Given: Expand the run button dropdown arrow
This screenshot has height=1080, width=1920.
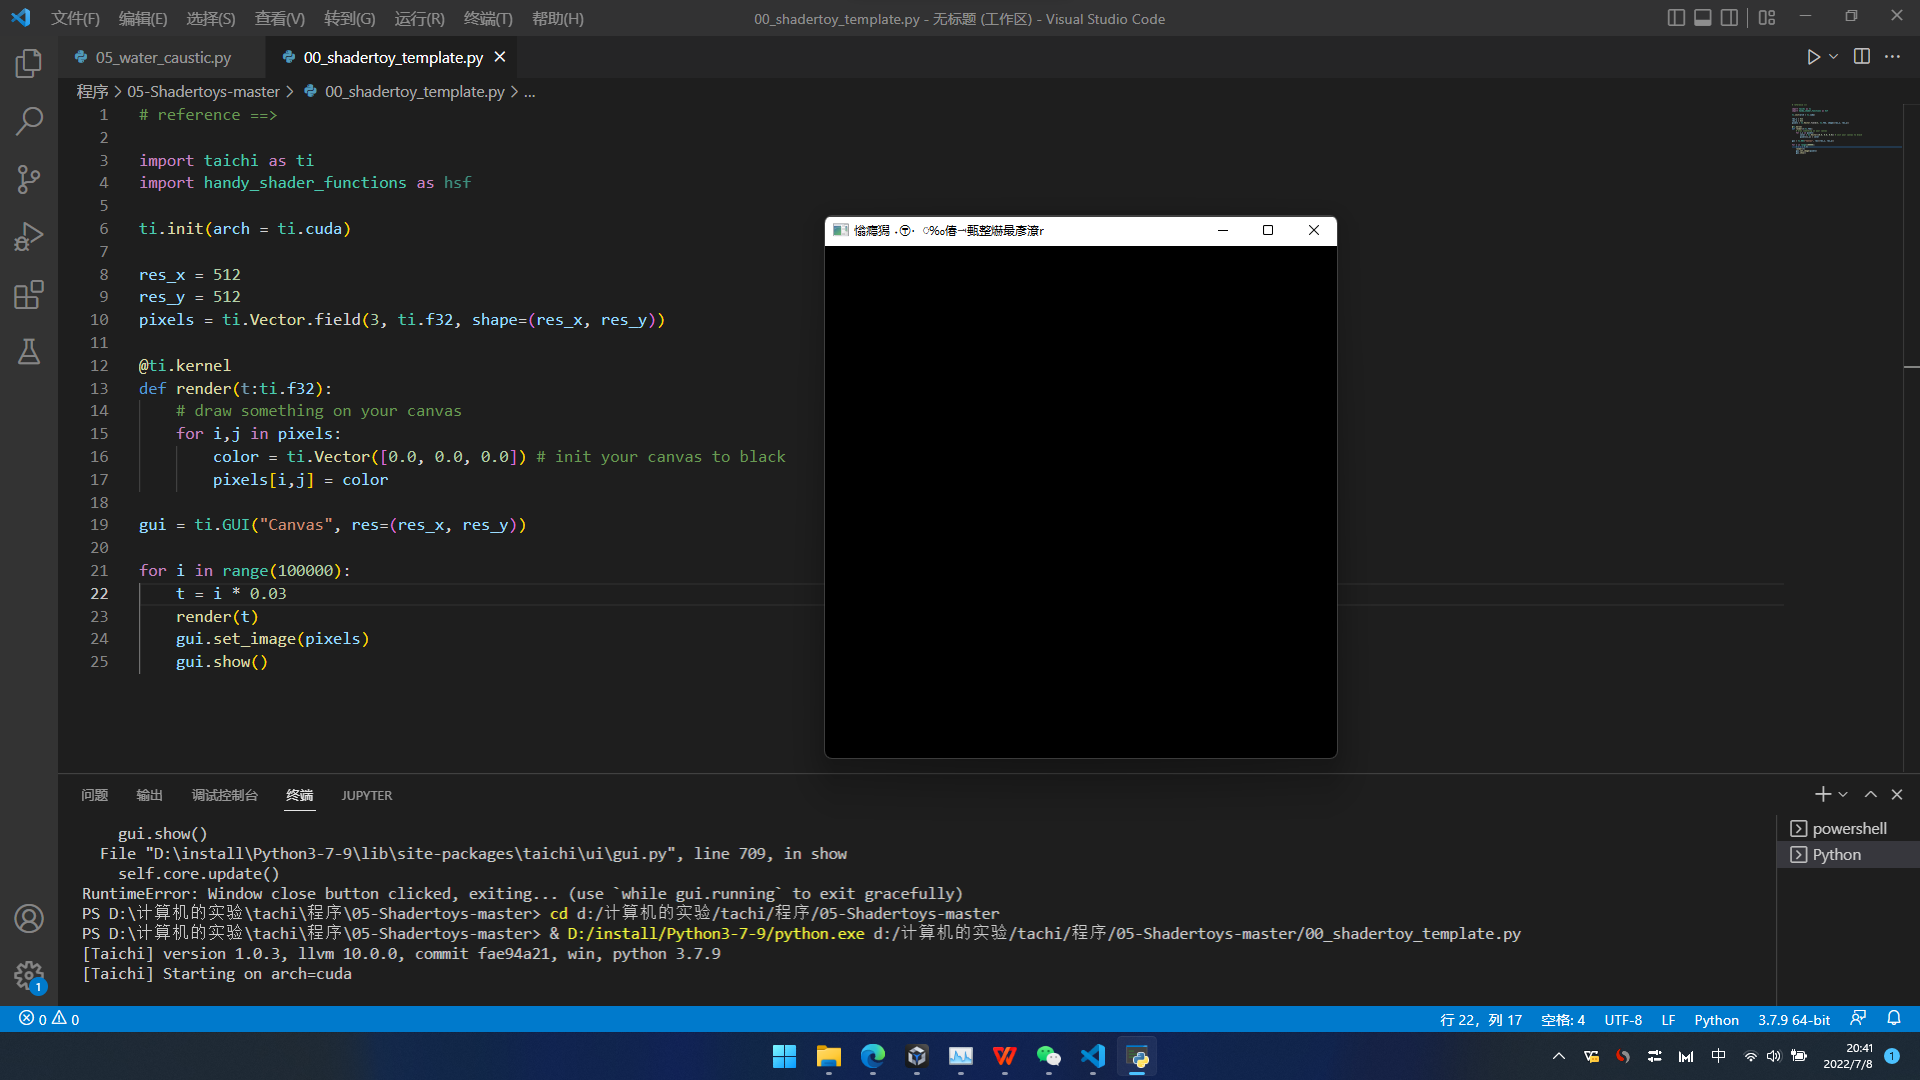Looking at the screenshot, I should 1834,57.
